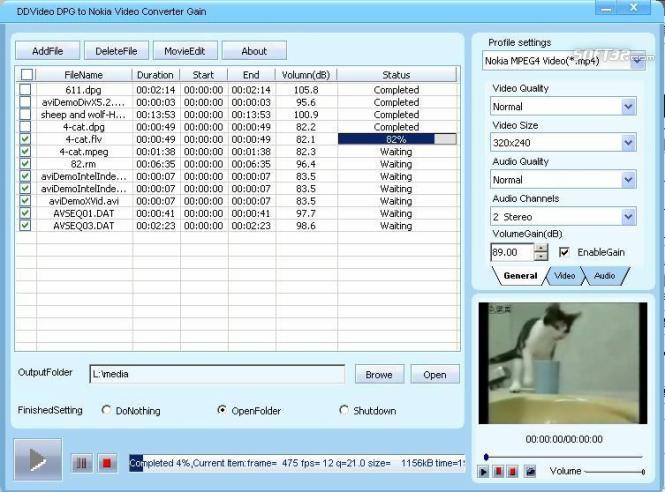Open the Nokia MPEG4 Video profile dropdown
Viewport: 665px width, 492px height.
click(x=637, y=61)
